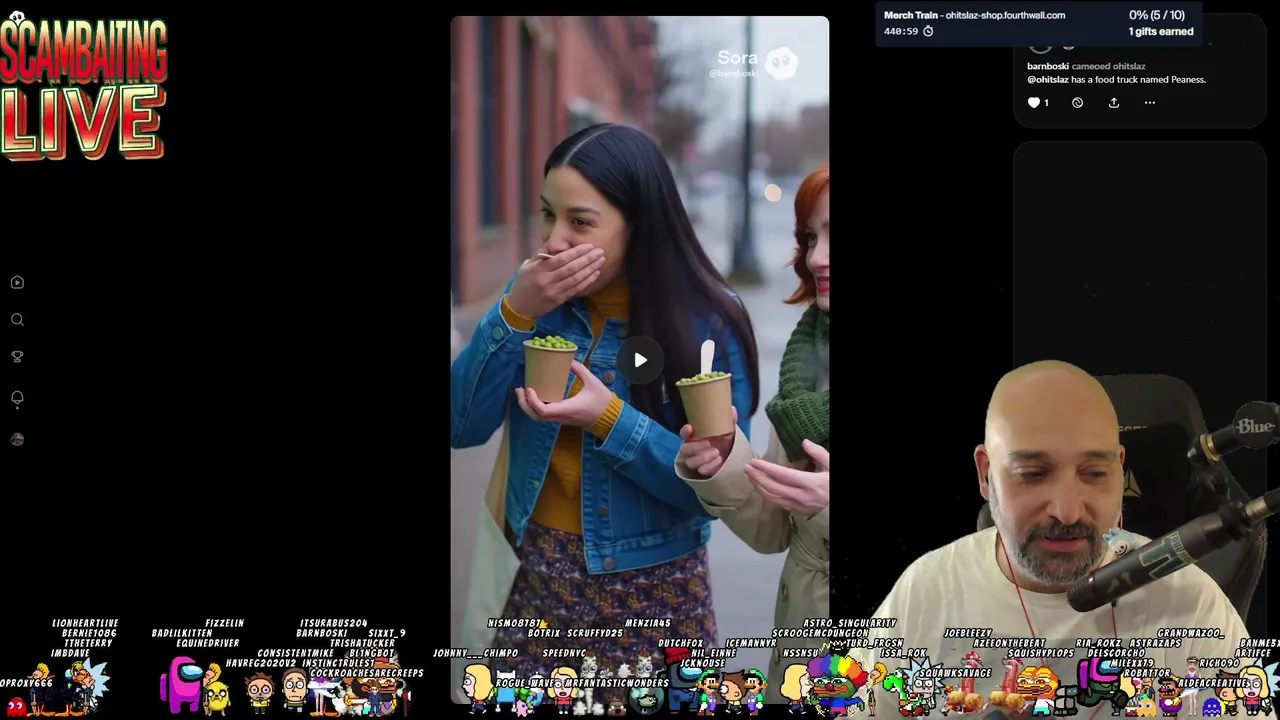Click the 'ASTRO_SINGULARITY' viewer name

[849, 623]
